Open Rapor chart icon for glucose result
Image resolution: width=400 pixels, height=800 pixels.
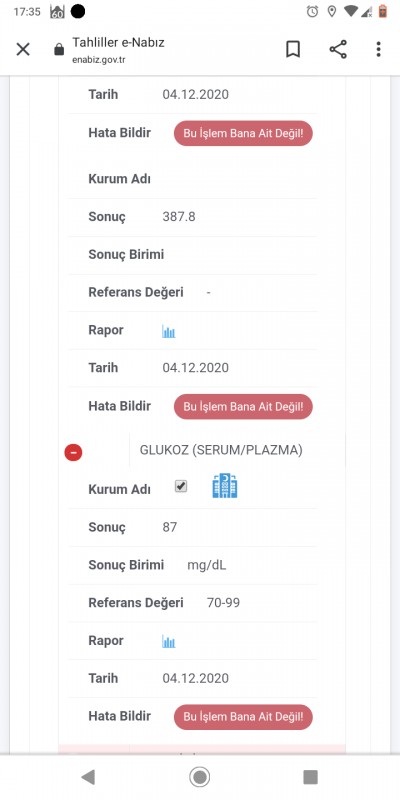pyautogui.click(x=169, y=642)
